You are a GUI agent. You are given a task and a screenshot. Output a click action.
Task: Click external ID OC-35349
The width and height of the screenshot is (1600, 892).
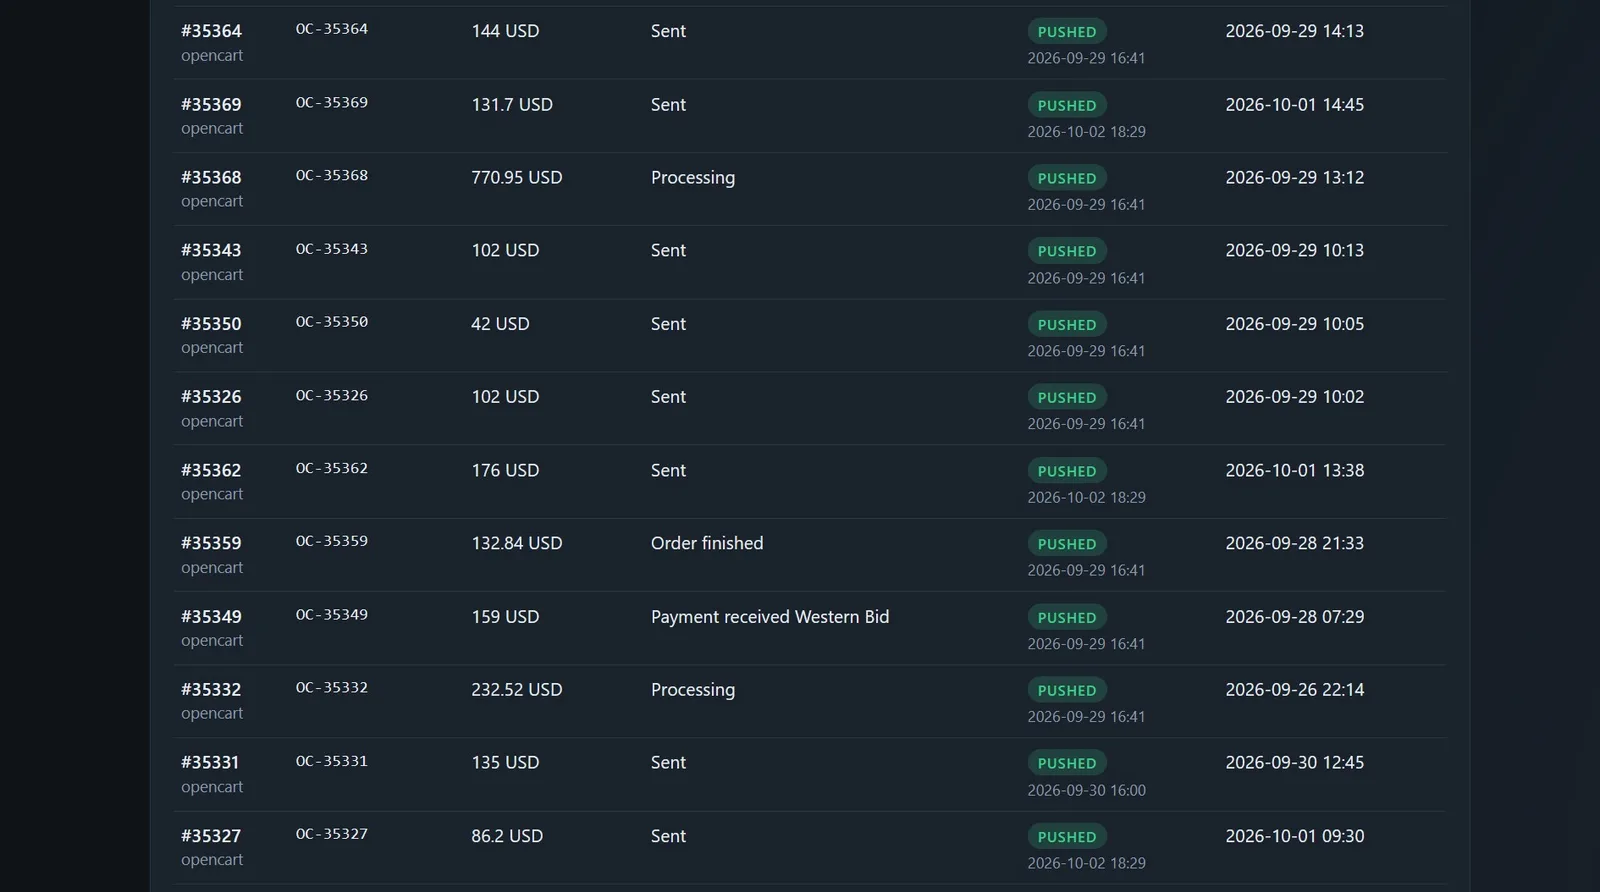(332, 614)
